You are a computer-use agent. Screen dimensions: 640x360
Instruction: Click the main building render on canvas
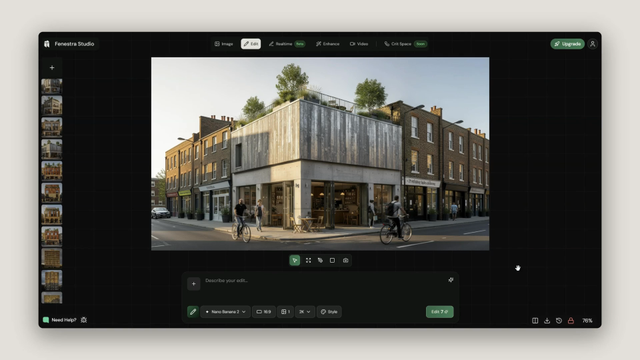coord(320,153)
